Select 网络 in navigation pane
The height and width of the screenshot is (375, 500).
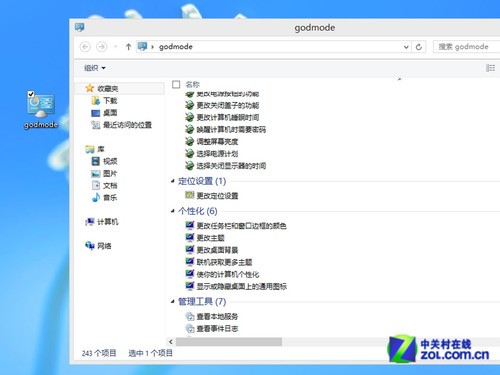tap(104, 246)
